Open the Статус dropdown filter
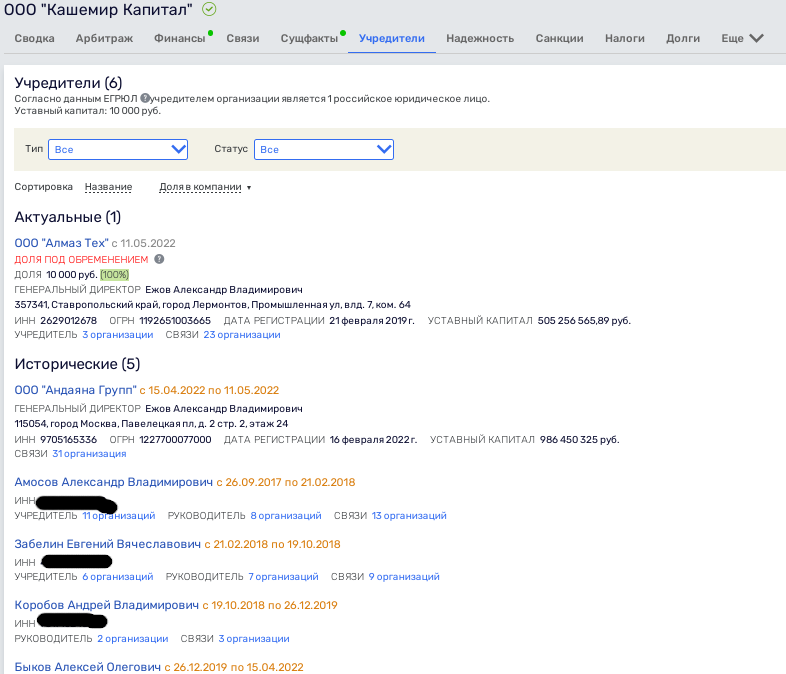Image resolution: width=786 pixels, height=674 pixels. (324, 149)
